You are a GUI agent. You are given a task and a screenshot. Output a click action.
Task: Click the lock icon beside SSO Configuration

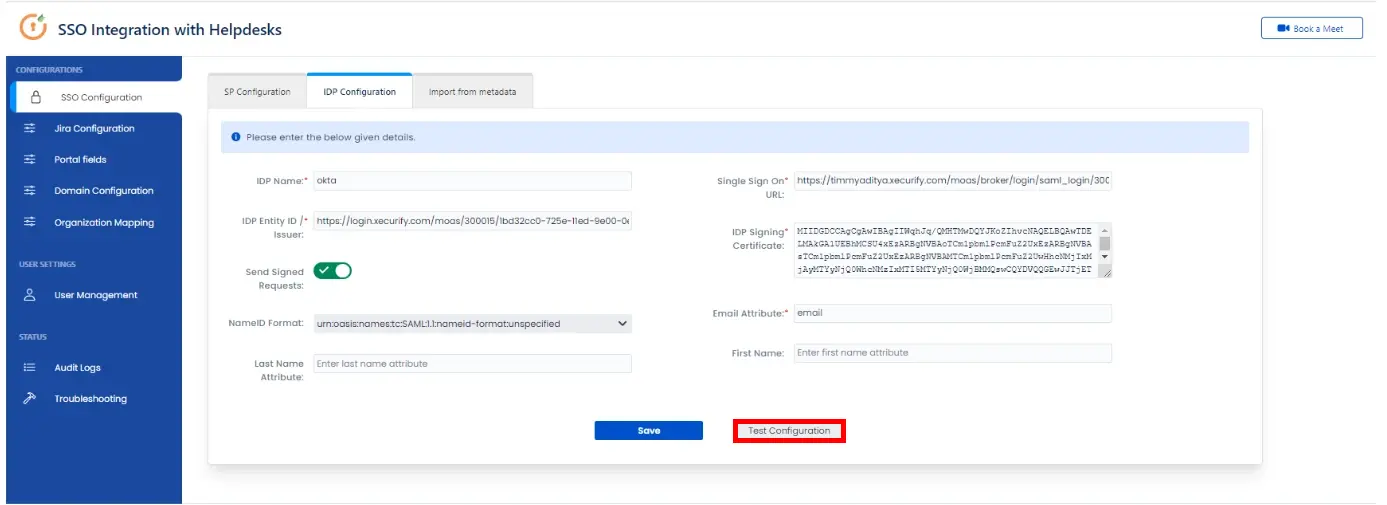36,97
